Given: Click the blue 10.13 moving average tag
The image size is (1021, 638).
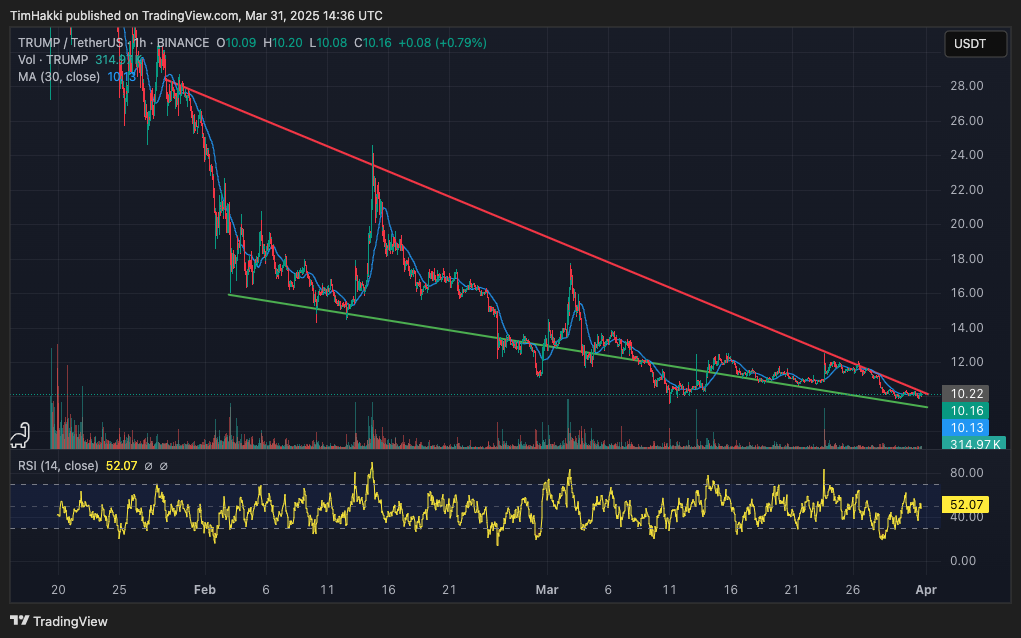Looking at the screenshot, I should [966, 427].
